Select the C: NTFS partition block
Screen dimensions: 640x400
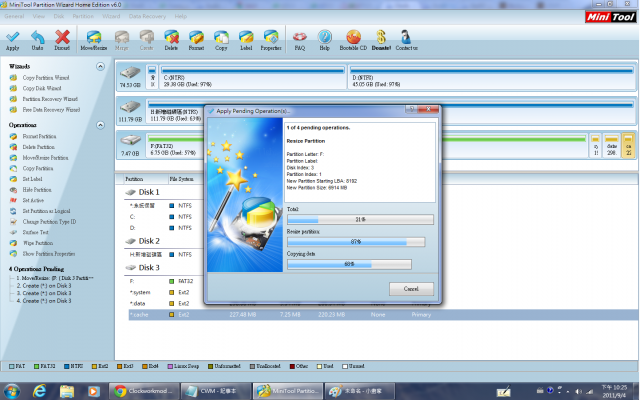point(253,76)
